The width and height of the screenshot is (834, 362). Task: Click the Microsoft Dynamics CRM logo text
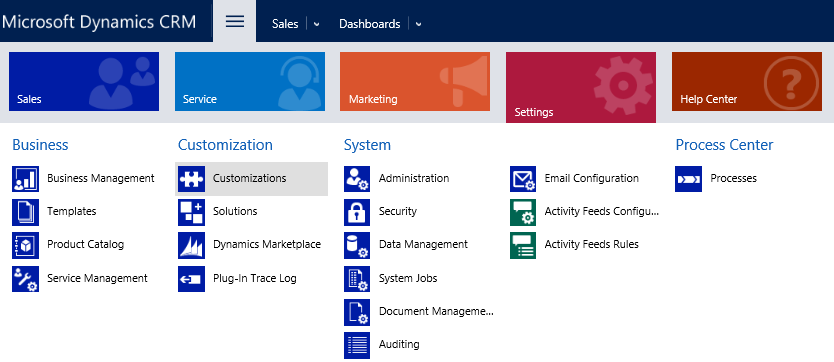pyautogui.click(x=99, y=22)
